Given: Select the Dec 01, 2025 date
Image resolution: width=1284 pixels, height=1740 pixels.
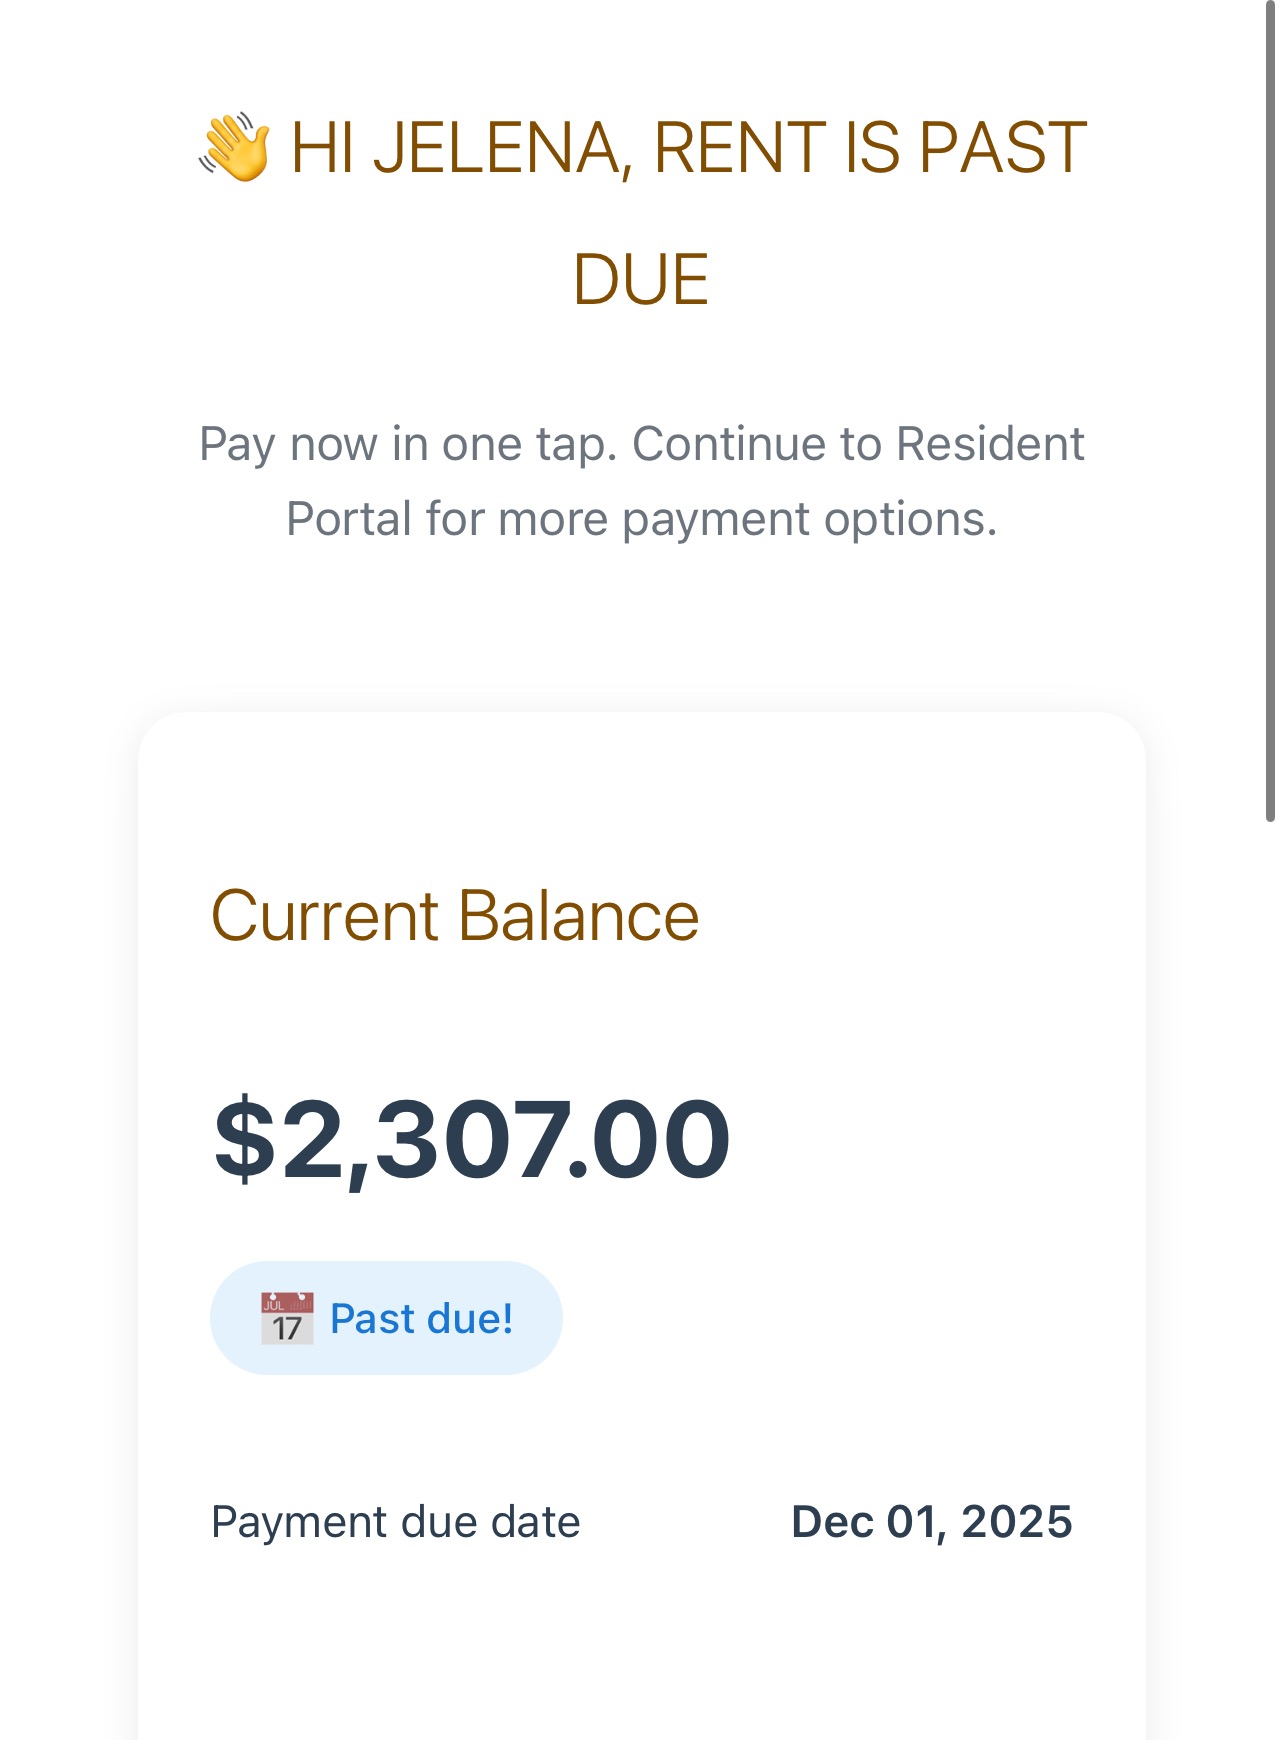Looking at the screenshot, I should pos(931,1522).
